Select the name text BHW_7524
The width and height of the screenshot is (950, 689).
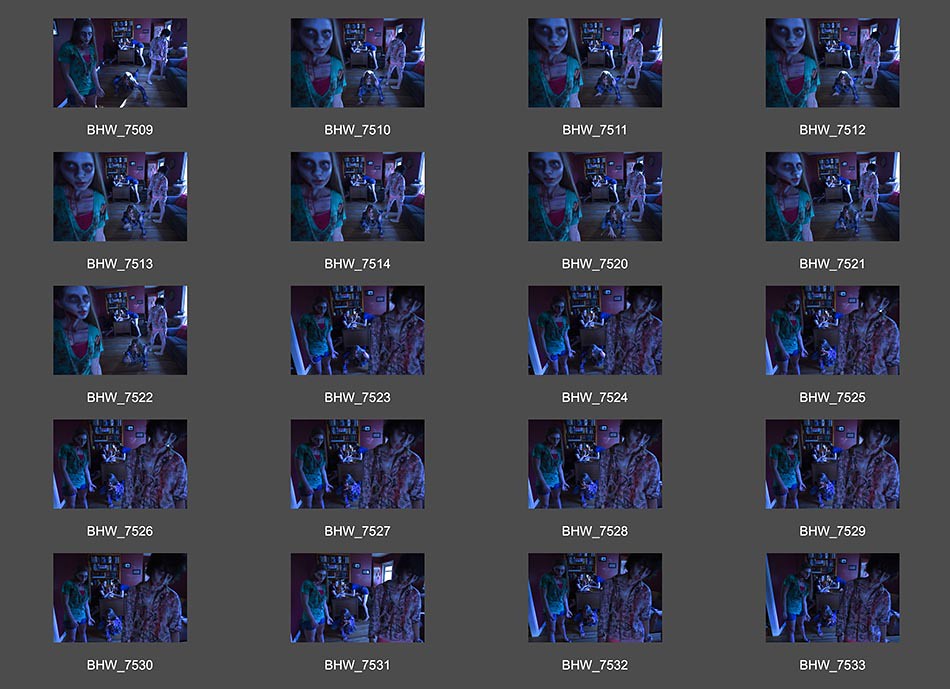pyautogui.click(x=595, y=398)
